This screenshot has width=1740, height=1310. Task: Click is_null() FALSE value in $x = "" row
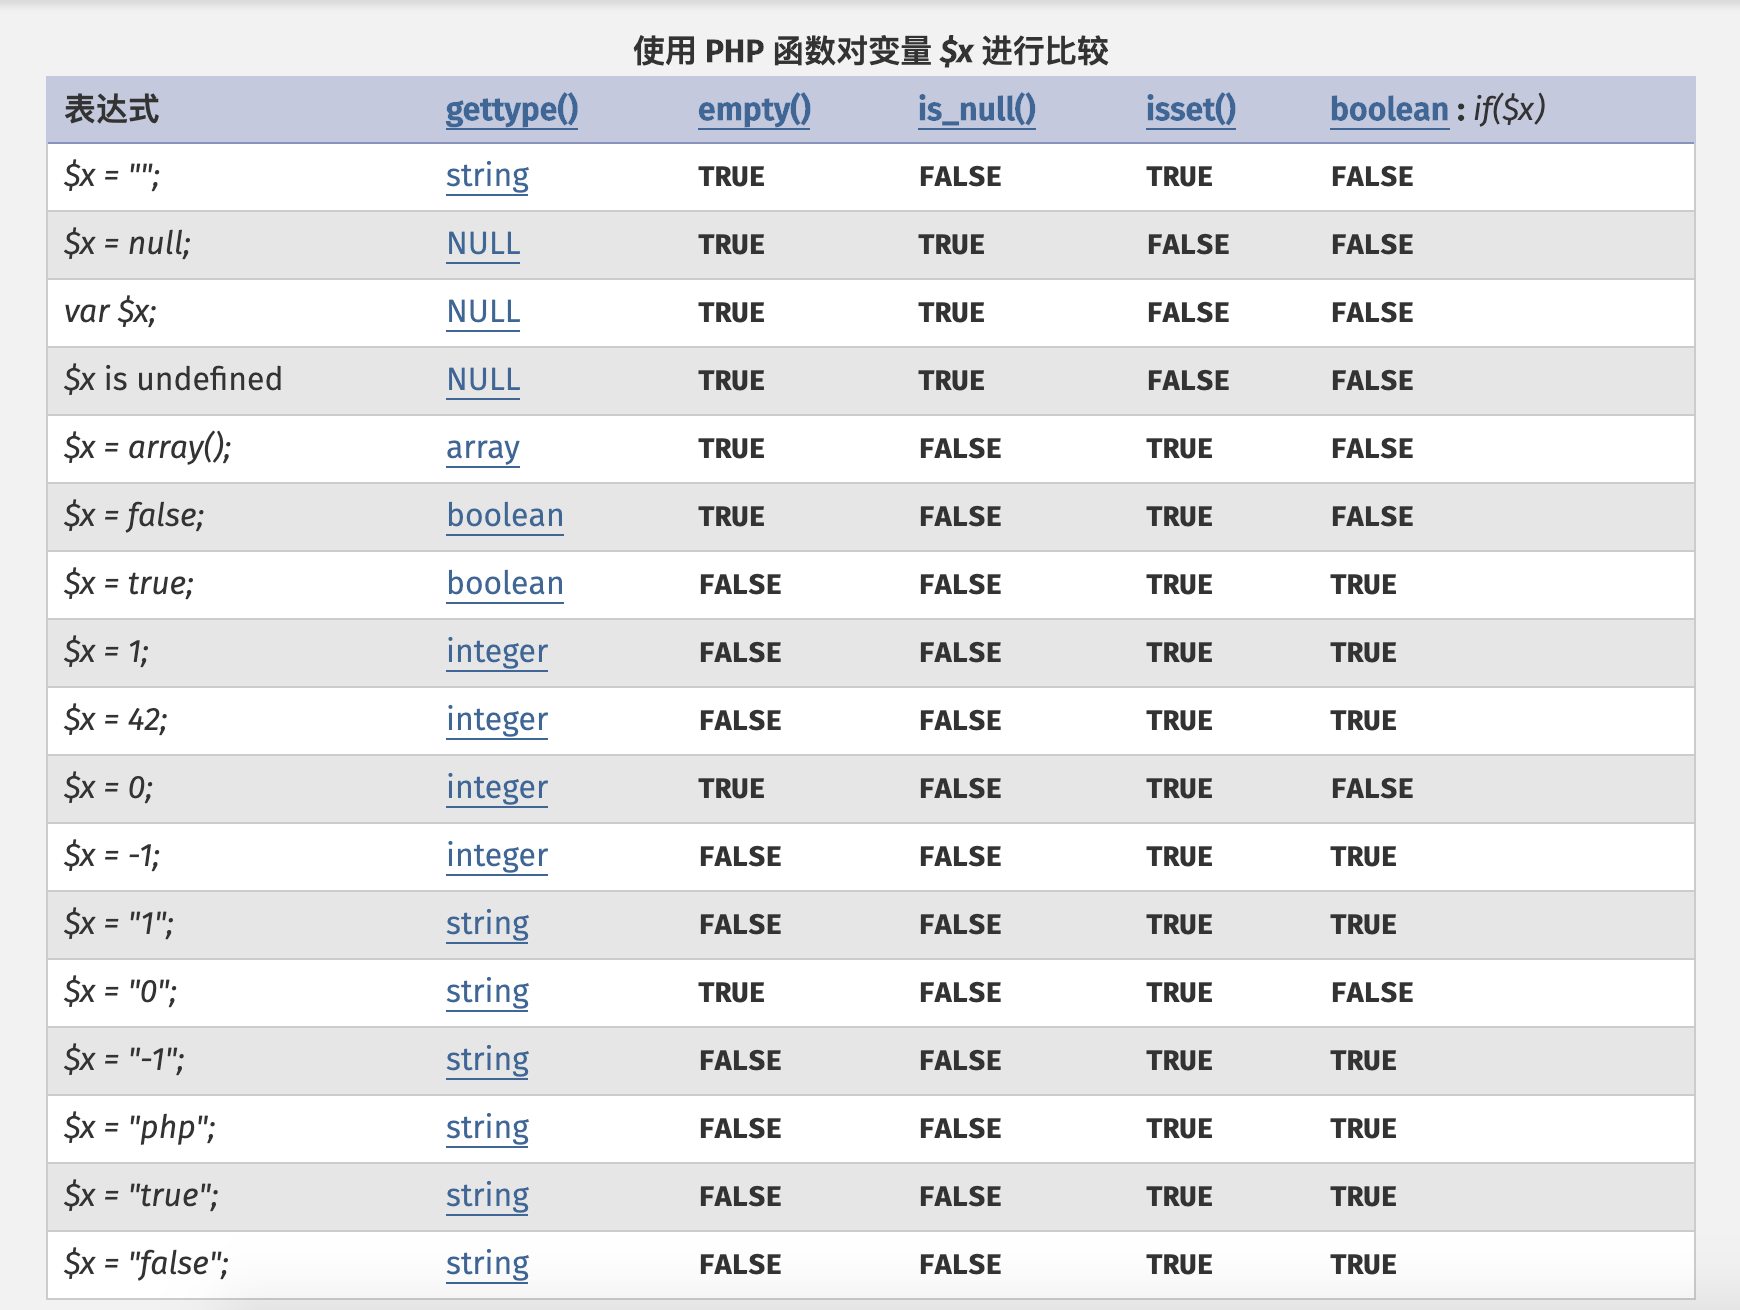tap(960, 177)
